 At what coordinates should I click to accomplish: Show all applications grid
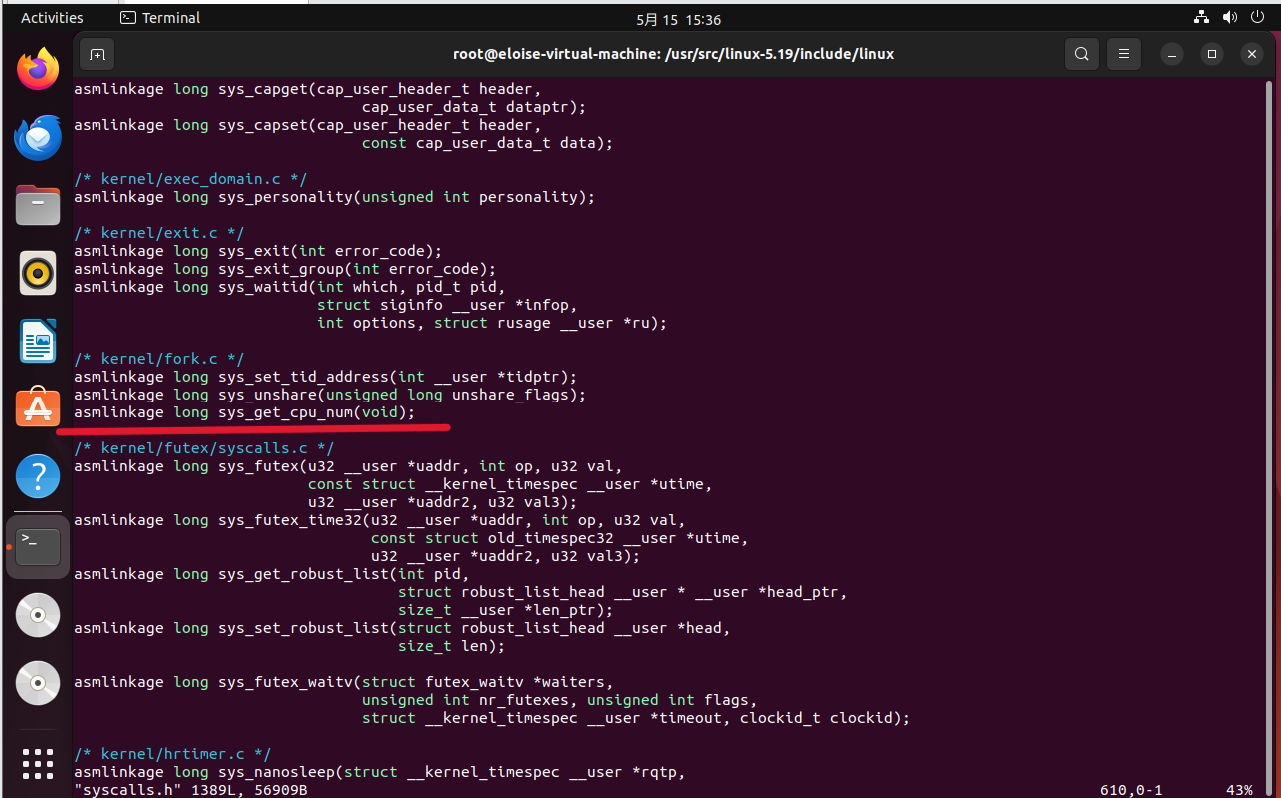38,764
